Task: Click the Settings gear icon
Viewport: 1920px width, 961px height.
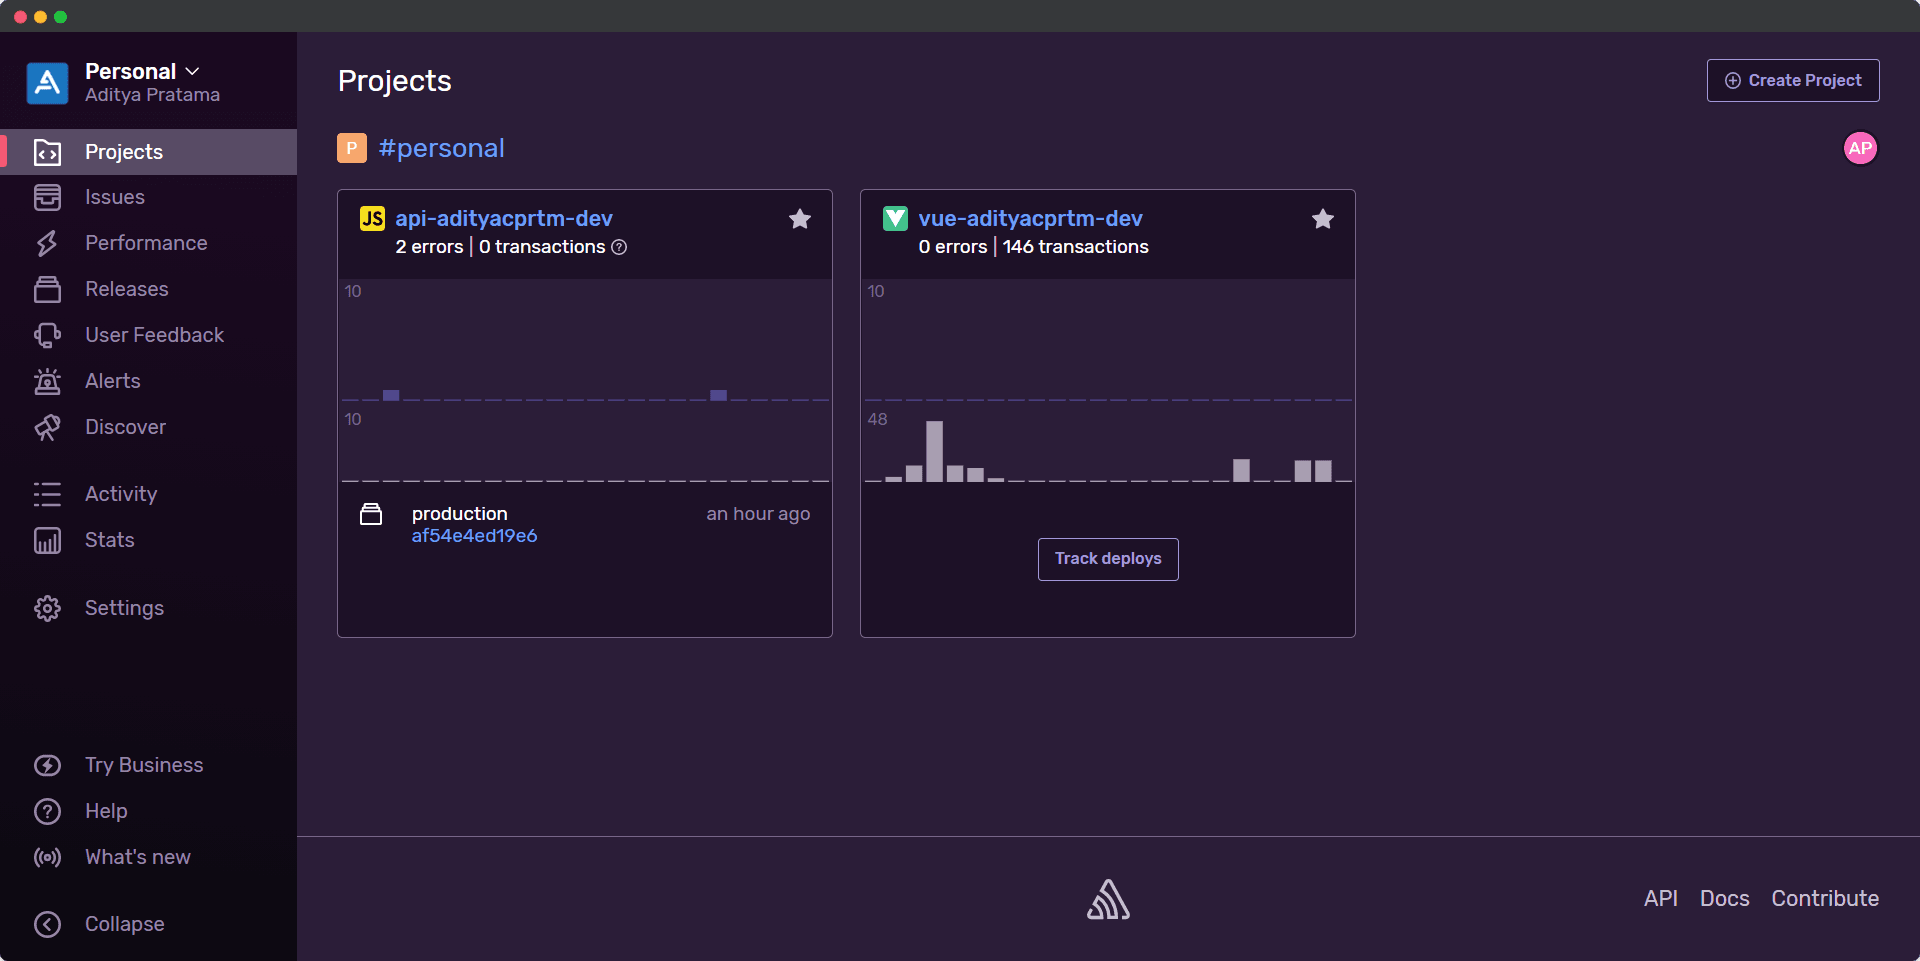Action: tap(47, 608)
